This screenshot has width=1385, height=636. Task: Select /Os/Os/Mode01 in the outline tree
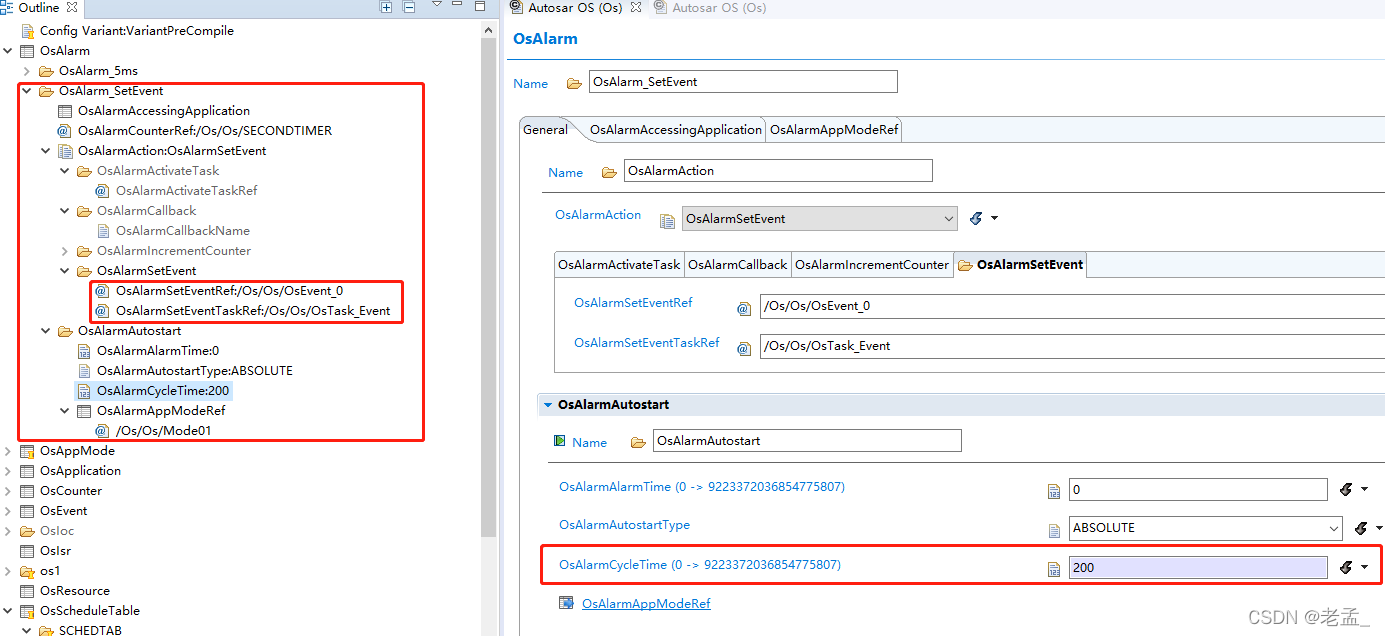pyautogui.click(x=163, y=431)
